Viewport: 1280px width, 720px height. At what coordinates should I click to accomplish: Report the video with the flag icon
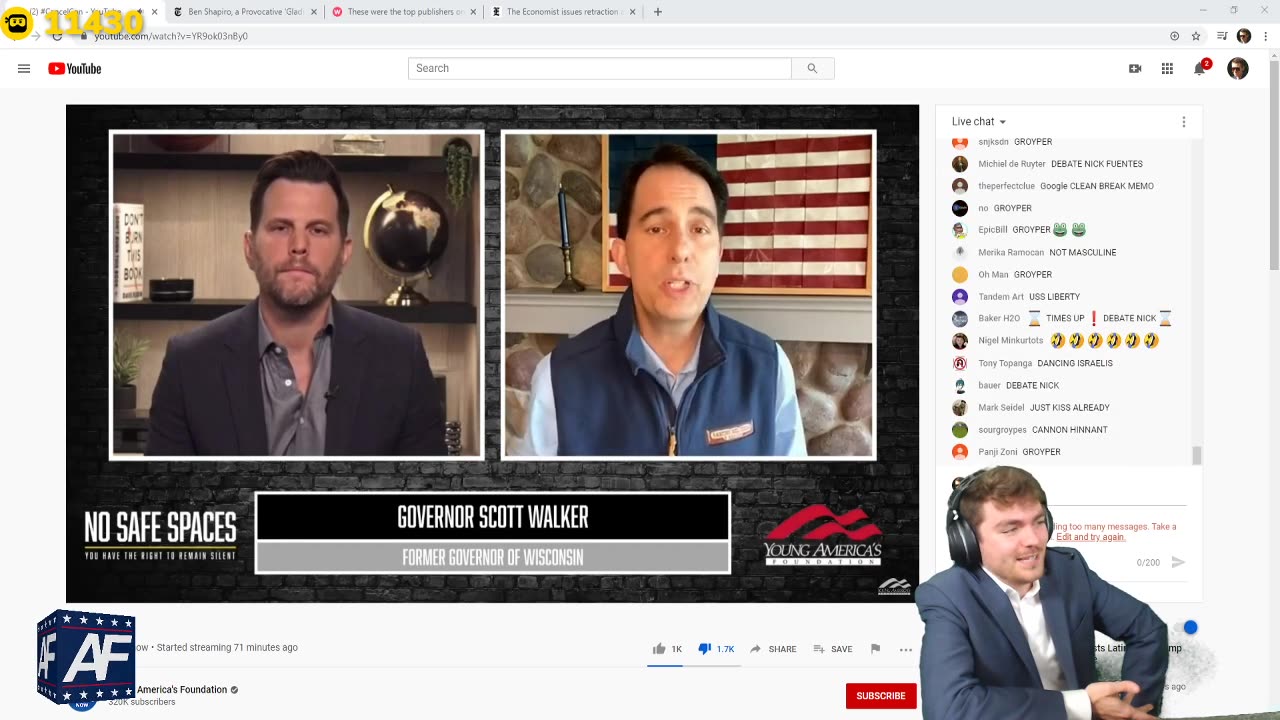[875, 649]
